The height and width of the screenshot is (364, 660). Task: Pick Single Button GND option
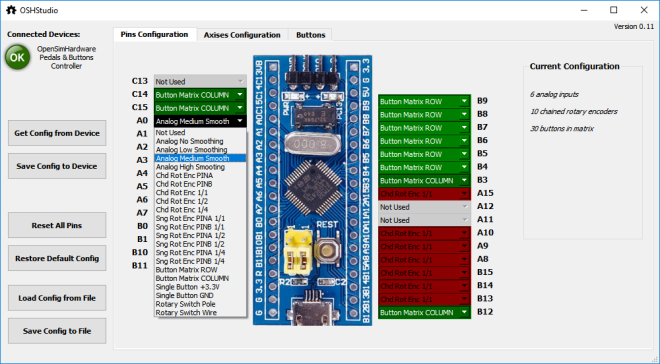coord(184,295)
